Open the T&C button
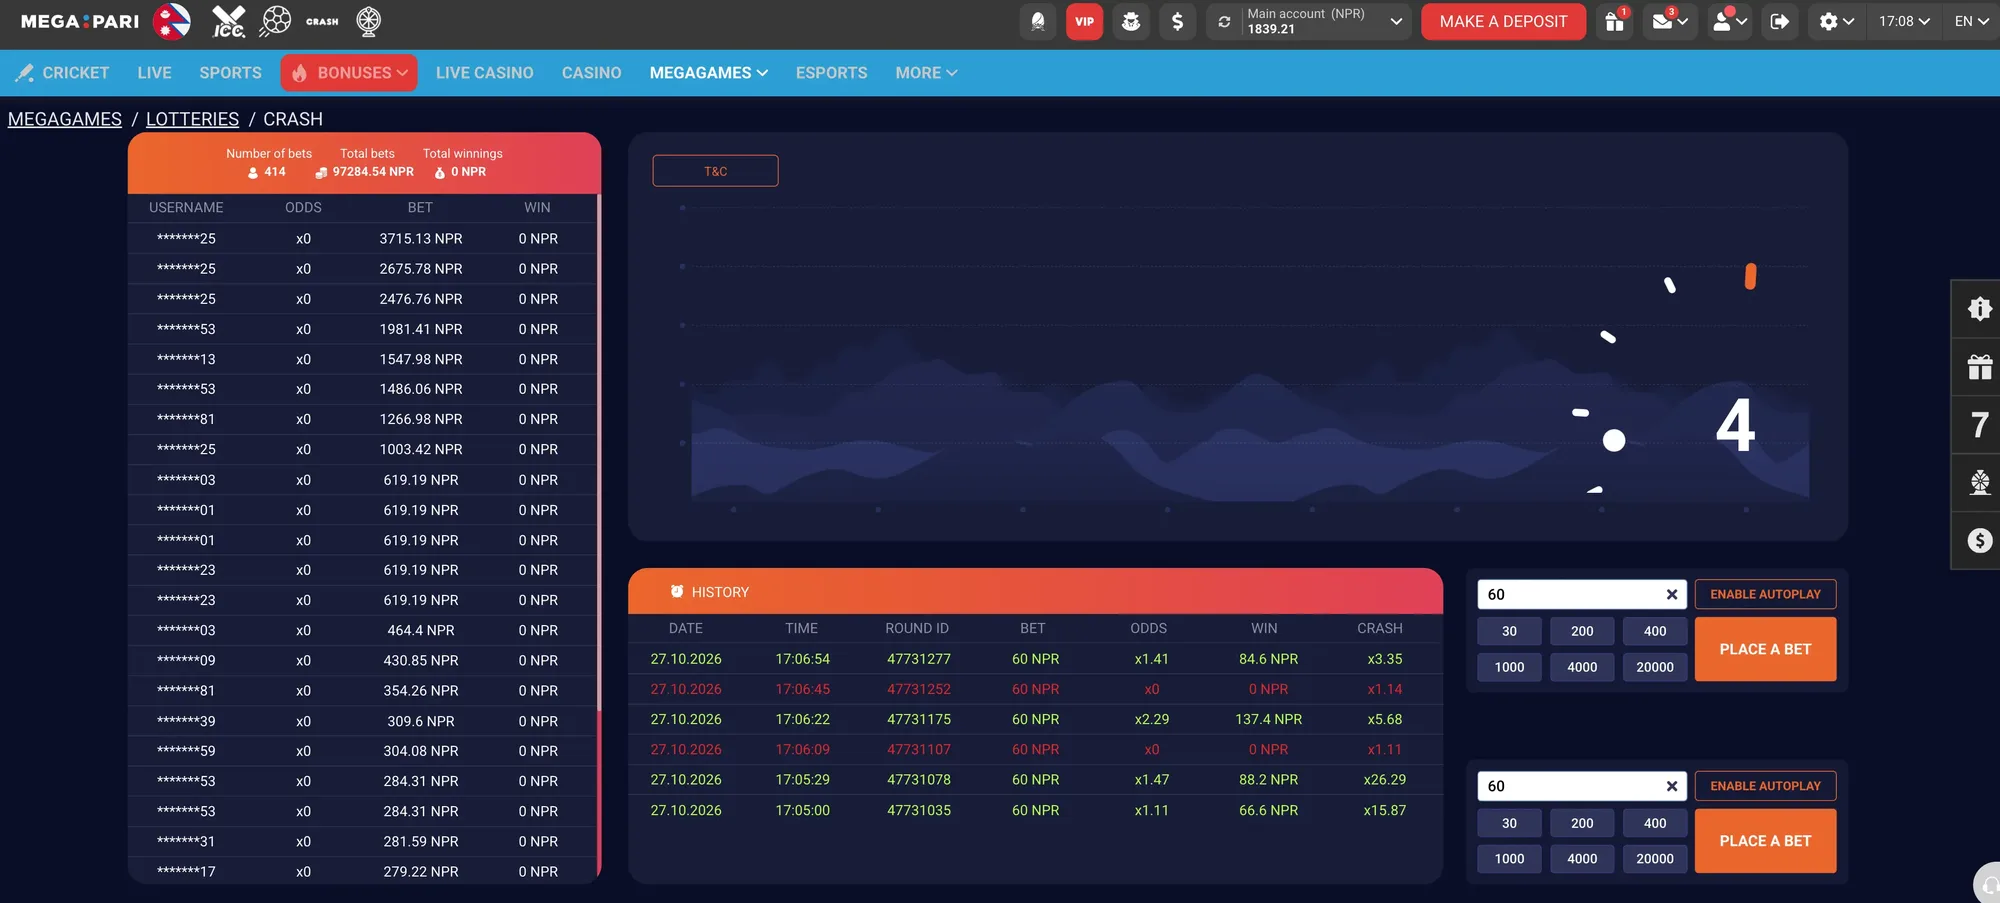The width and height of the screenshot is (2000, 903). tap(715, 171)
